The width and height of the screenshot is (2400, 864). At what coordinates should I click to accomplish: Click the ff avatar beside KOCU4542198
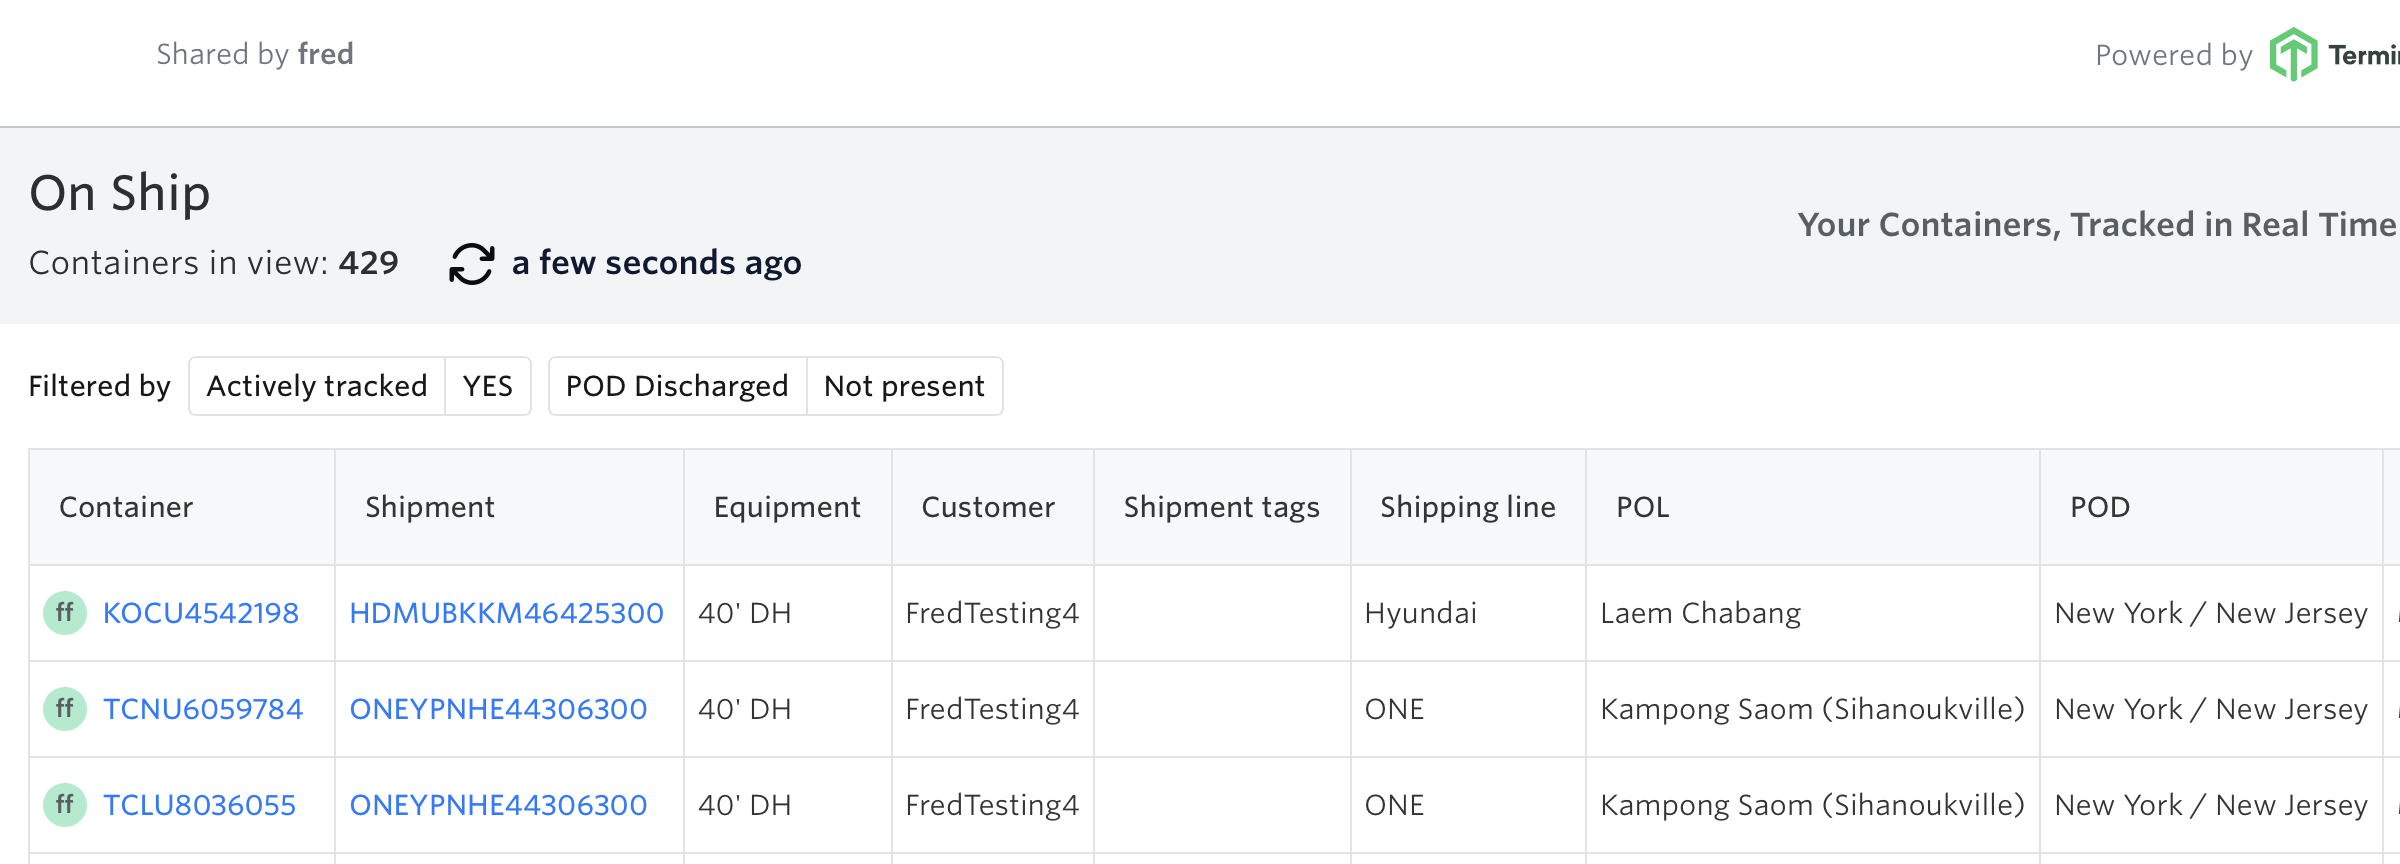[x=65, y=613]
